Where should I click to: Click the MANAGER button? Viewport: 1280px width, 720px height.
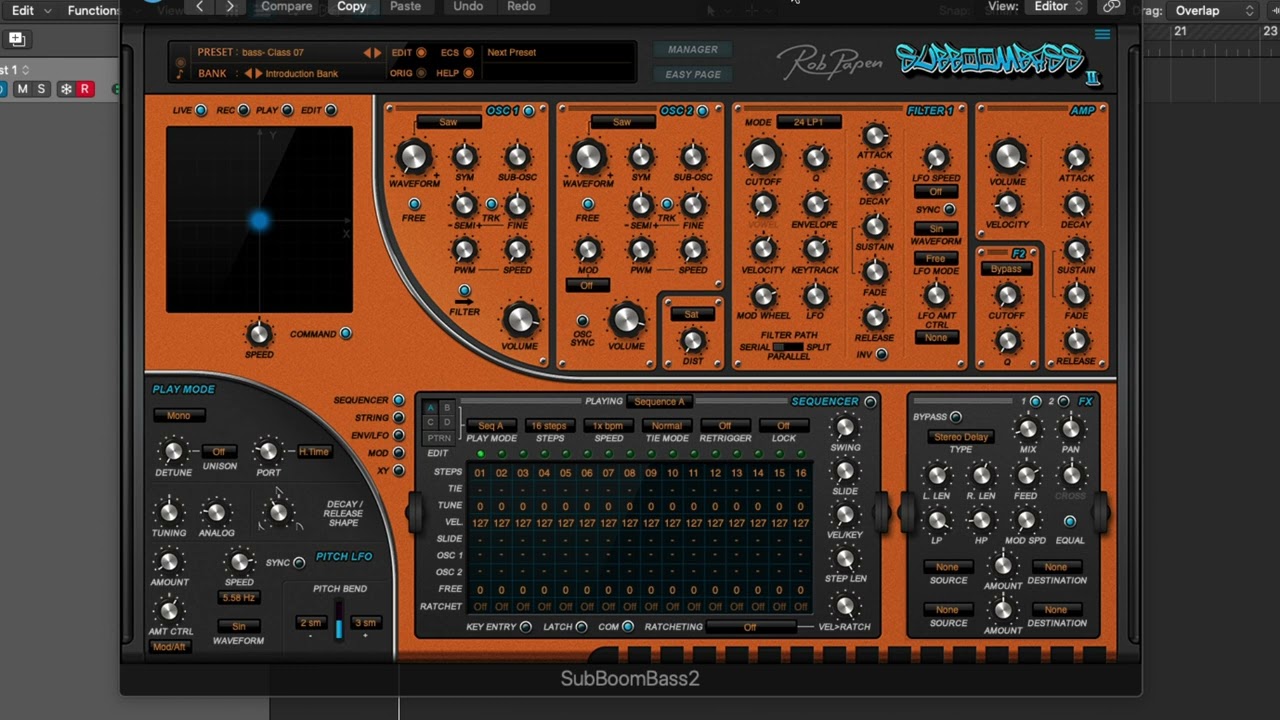[692, 49]
